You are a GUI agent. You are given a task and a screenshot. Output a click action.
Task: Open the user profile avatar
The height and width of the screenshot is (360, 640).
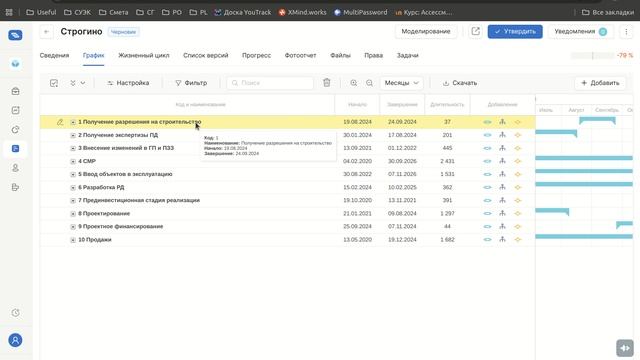[x=15, y=340]
